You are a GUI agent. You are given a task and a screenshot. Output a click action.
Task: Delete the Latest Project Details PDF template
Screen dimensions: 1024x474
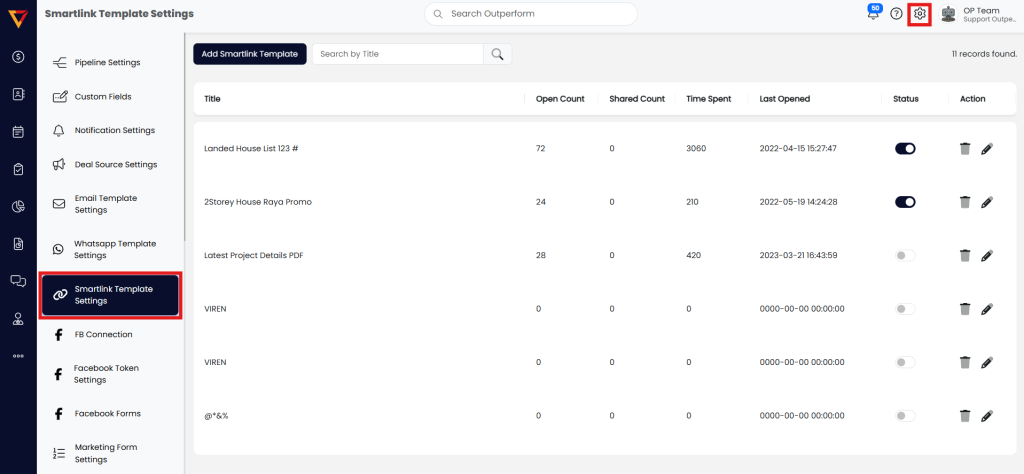pyautogui.click(x=965, y=256)
